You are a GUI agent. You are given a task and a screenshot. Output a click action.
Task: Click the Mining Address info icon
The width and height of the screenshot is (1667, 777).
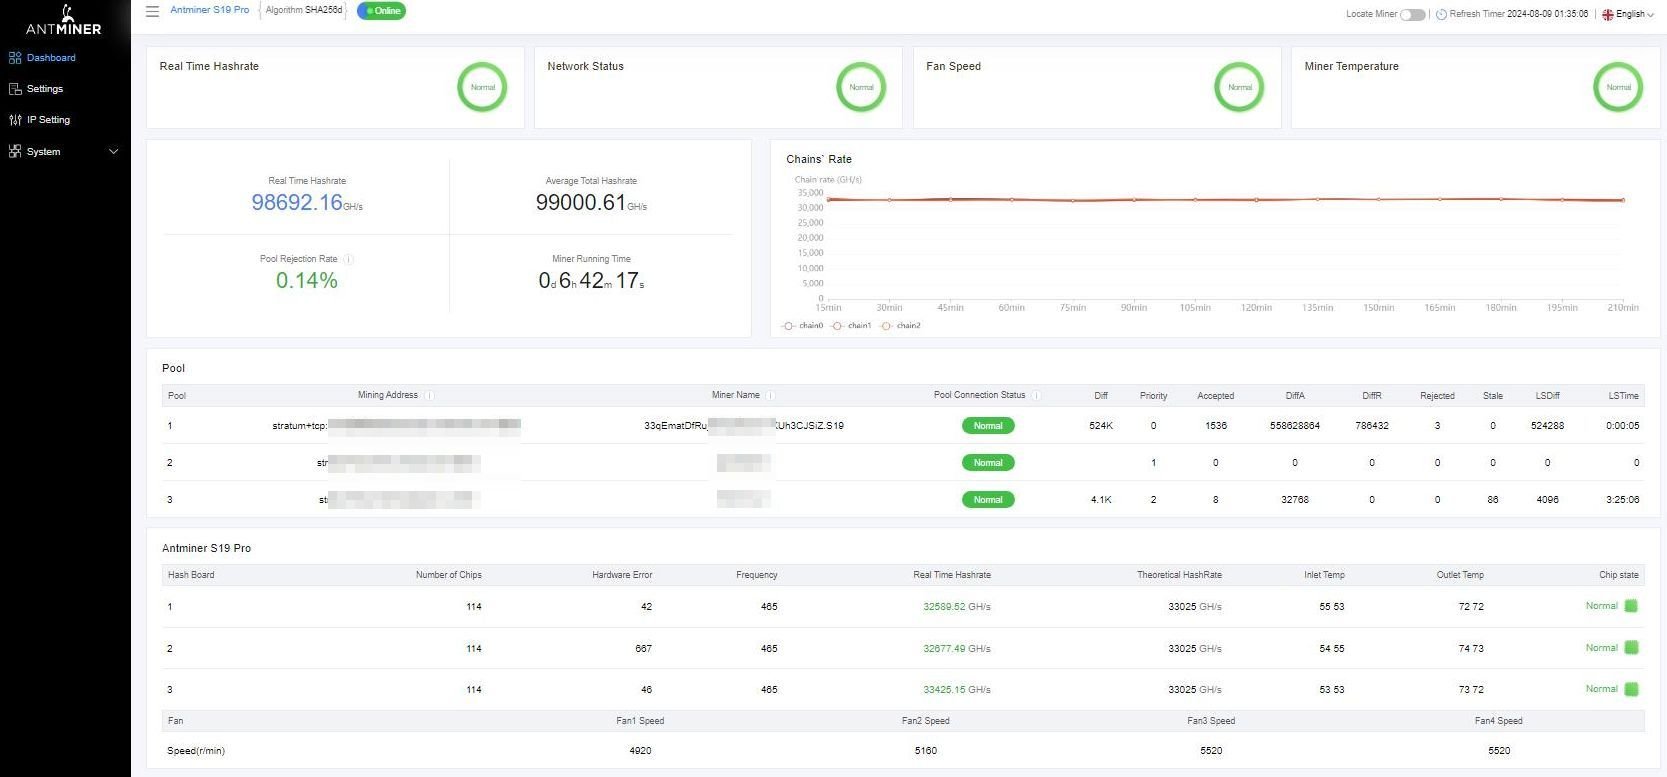pyautogui.click(x=429, y=395)
